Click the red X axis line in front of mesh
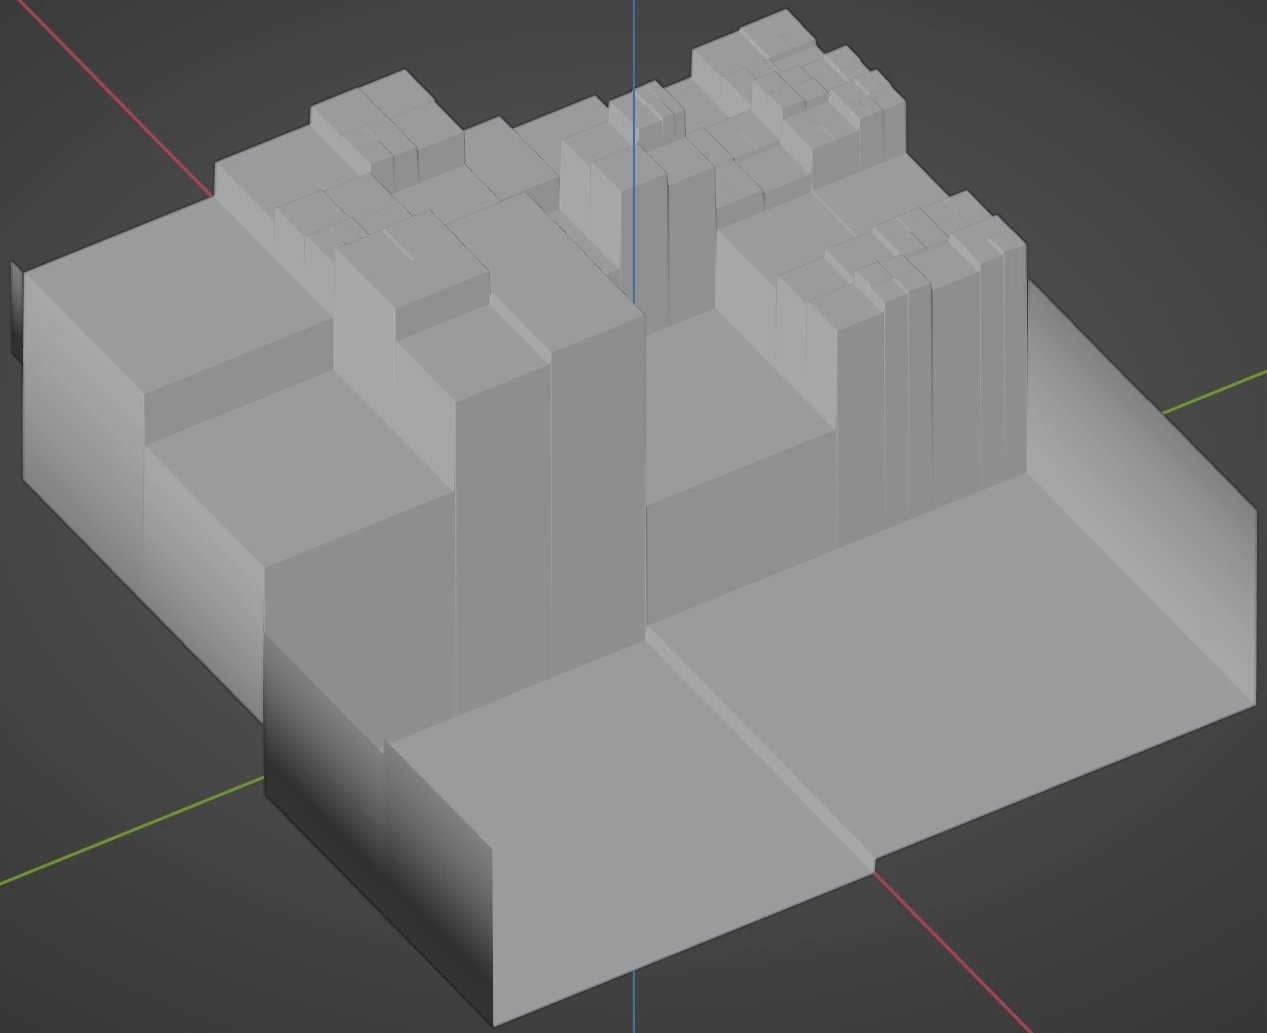 click(x=950, y=950)
